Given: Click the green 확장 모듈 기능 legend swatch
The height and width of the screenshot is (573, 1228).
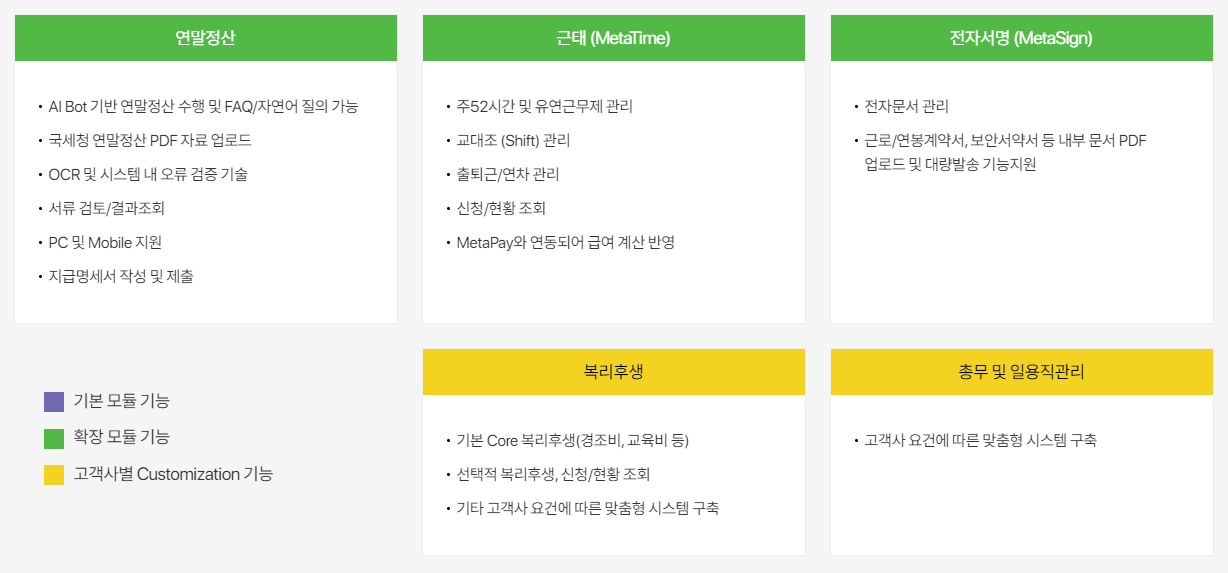Looking at the screenshot, I should (54, 438).
